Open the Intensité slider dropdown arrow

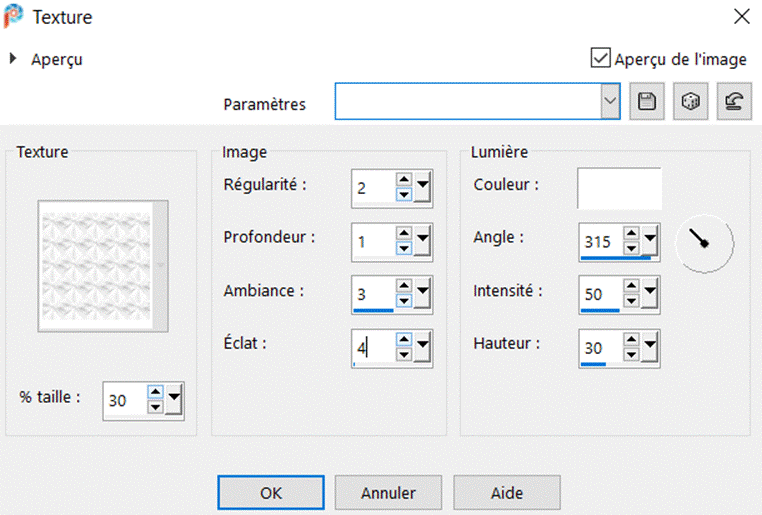pos(651,294)
